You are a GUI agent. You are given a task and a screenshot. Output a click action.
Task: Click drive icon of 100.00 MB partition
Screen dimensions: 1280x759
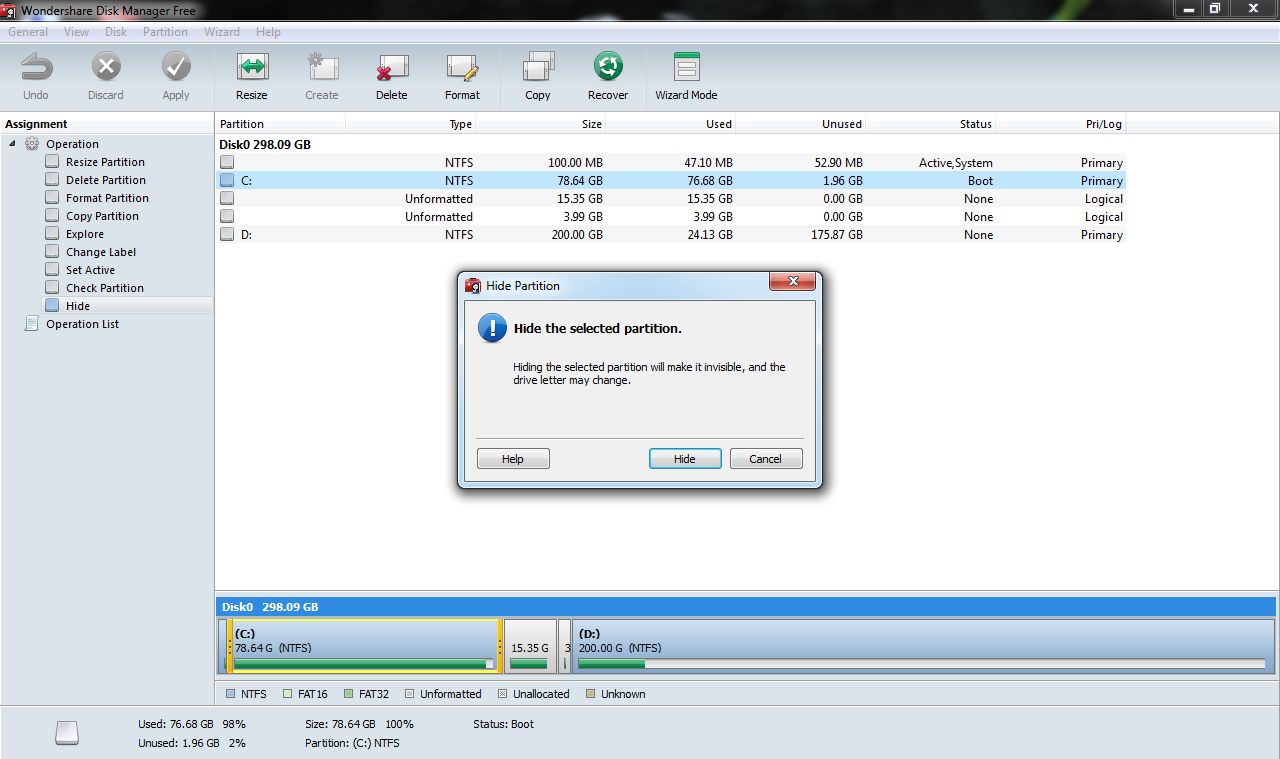pos(227,163)
